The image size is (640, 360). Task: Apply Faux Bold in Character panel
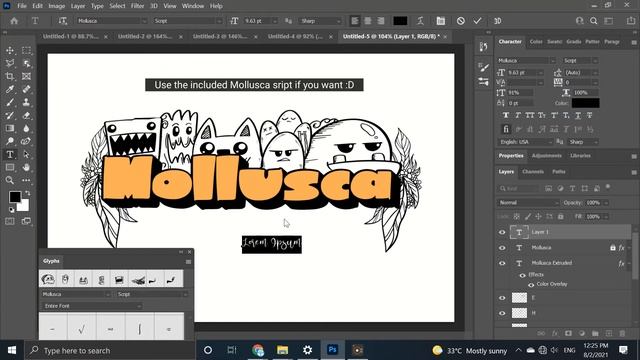click(x=506, y=116)
